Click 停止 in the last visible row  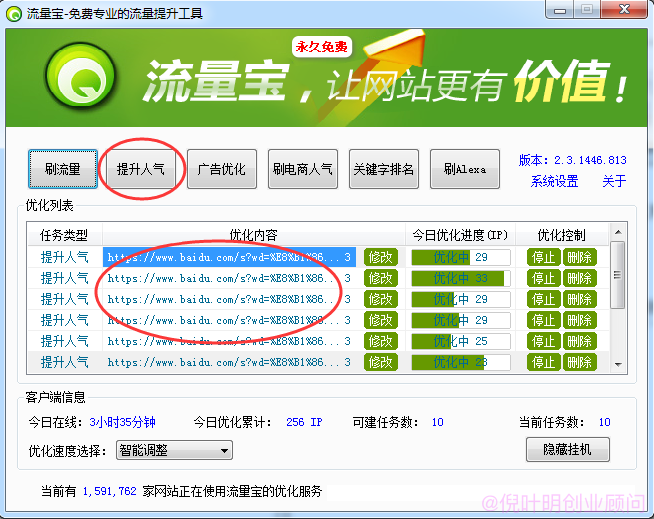(x=543, y=362)
